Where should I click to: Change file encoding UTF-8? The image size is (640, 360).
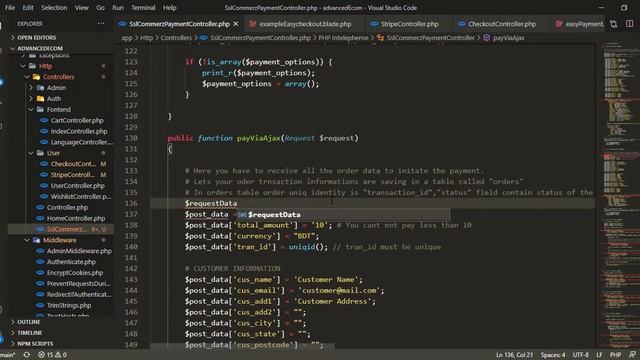pyautogui.click(x=580, y=355)
